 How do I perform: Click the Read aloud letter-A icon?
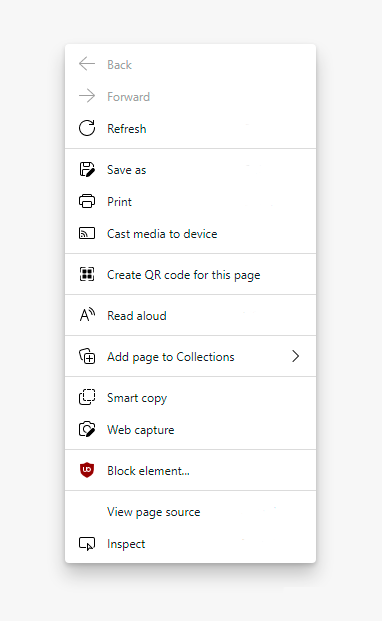pos(87,315)
